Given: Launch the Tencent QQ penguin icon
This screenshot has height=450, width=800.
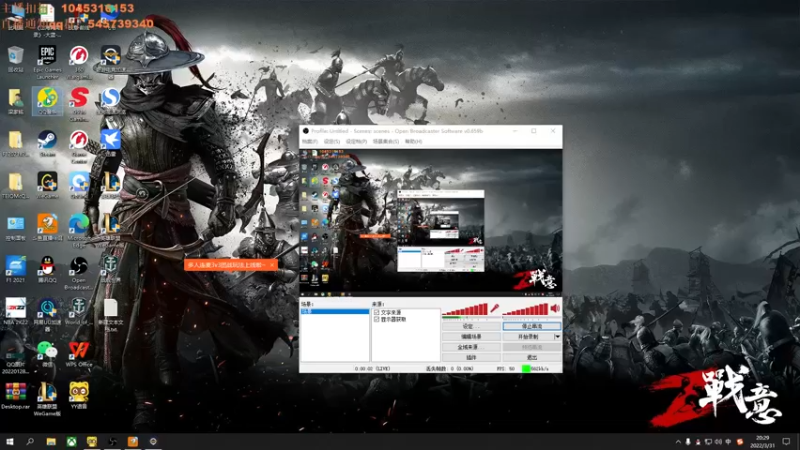Looking at the screenshot, I should [47, 269].
